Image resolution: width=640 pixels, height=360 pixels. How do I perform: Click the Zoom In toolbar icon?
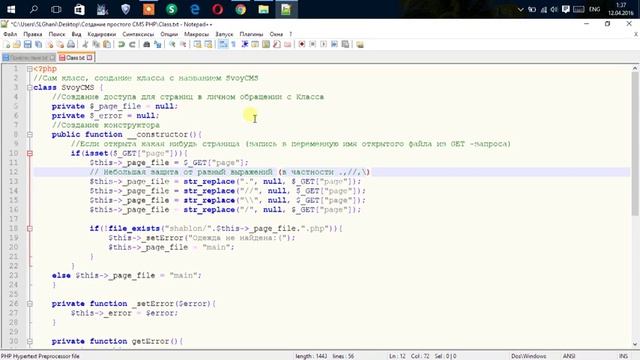(x=172, y=44)
